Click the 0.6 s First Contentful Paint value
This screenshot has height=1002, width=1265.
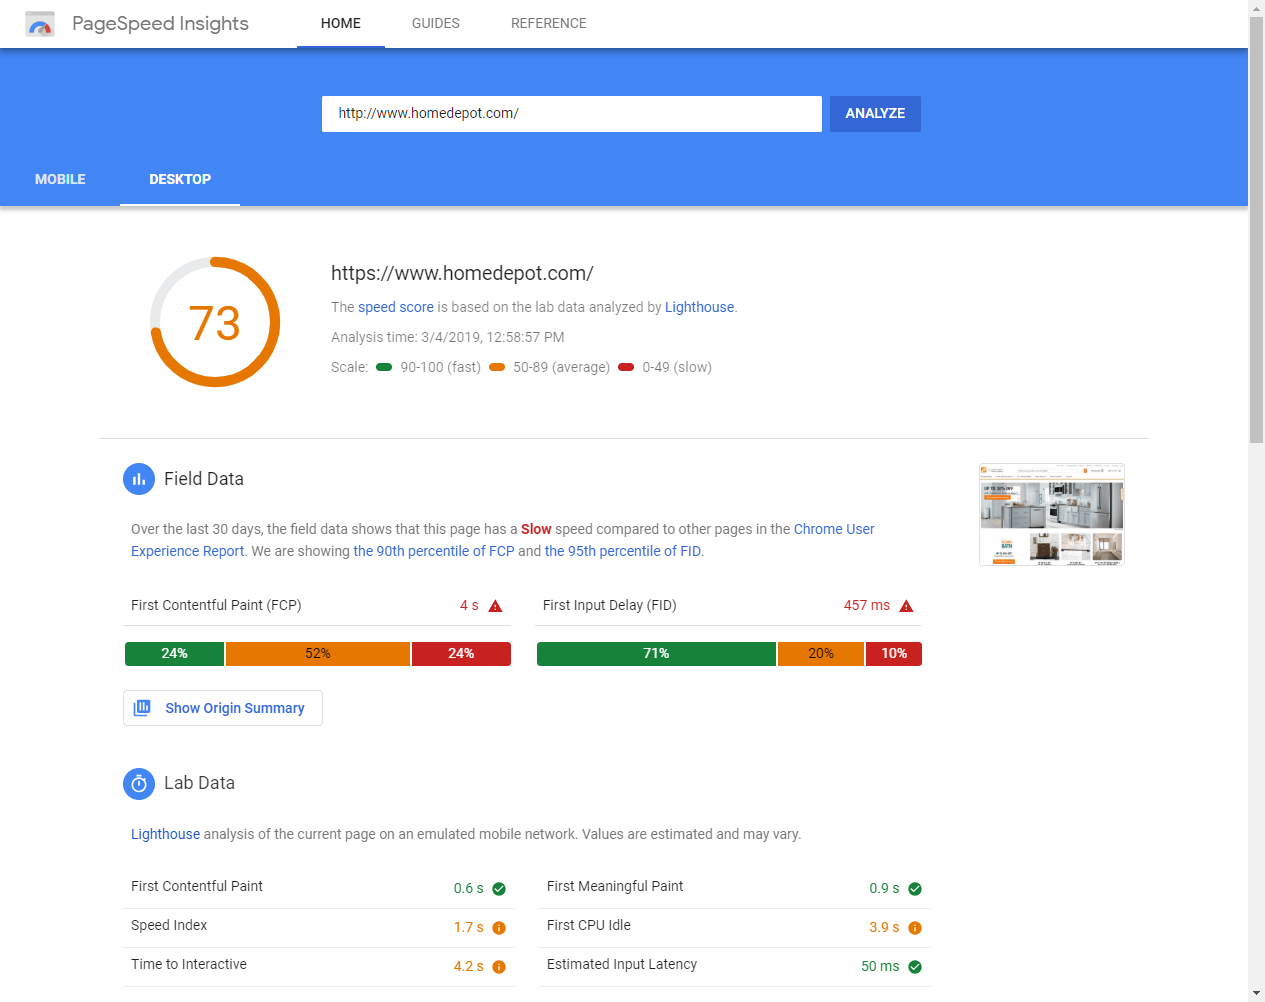(x=469, y=889)
